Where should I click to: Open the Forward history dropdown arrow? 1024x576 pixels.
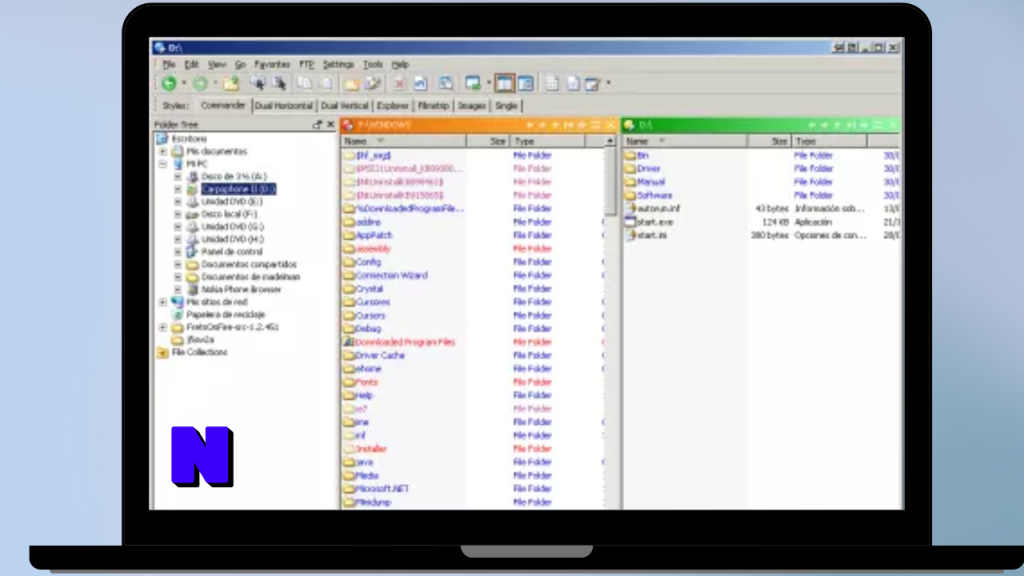click(x=215, y=84)
